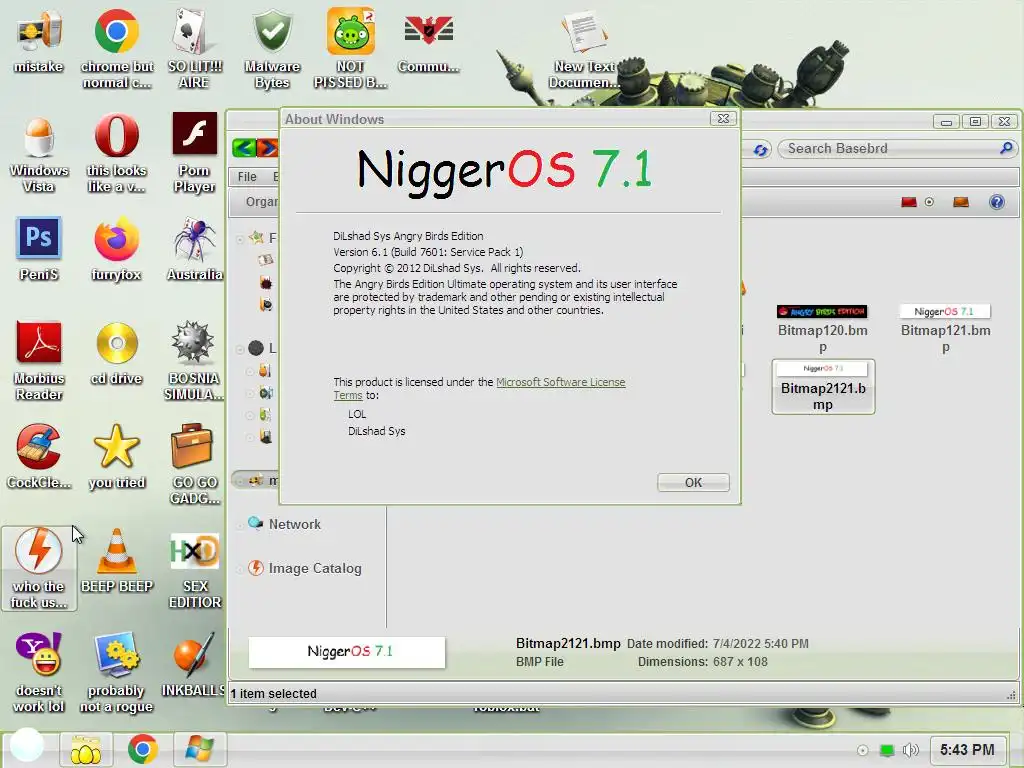Click the magnifier icon in the search box

tap(1006, 148)
